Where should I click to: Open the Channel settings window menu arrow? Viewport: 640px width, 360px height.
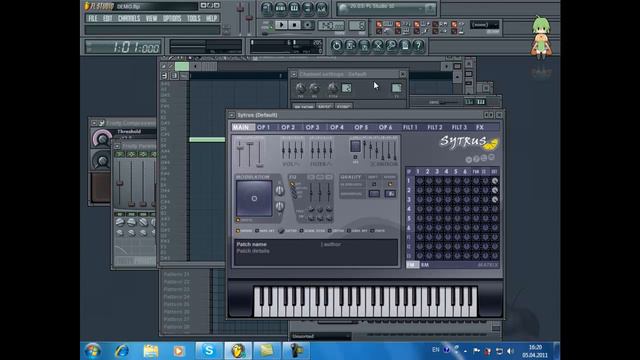(293, 74)
